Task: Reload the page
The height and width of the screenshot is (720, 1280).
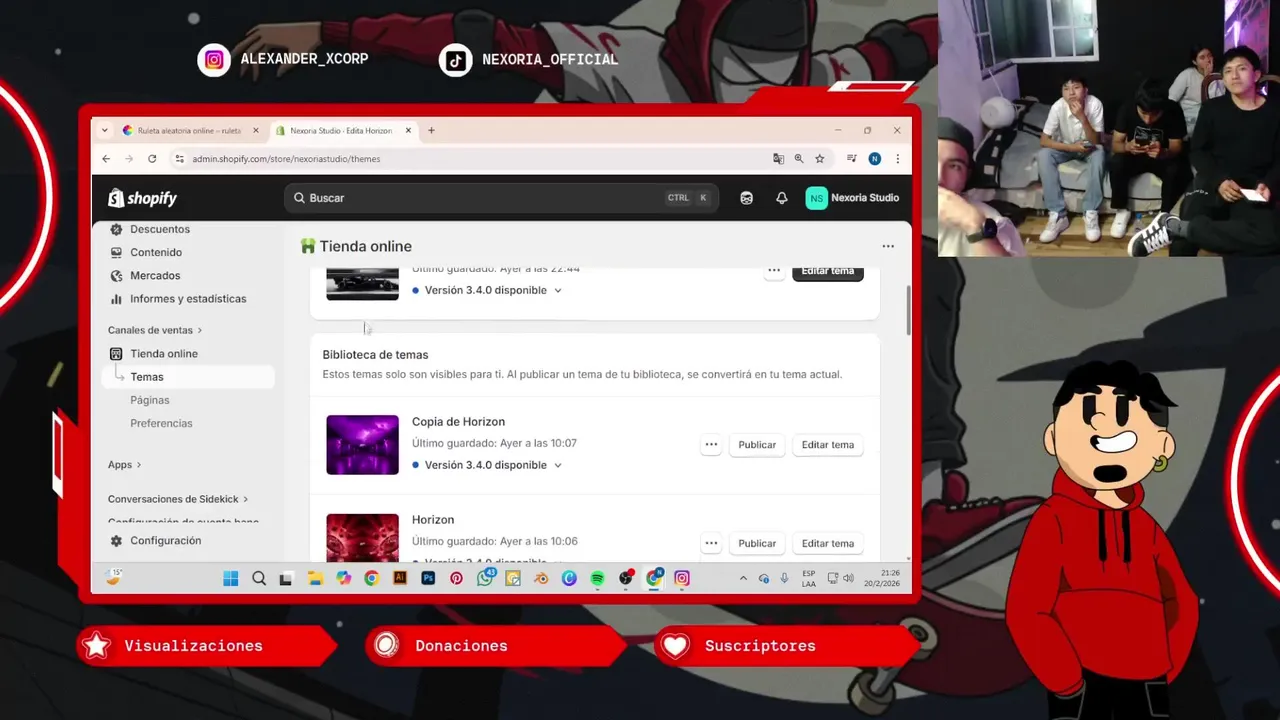Action: tap(152, 159)
